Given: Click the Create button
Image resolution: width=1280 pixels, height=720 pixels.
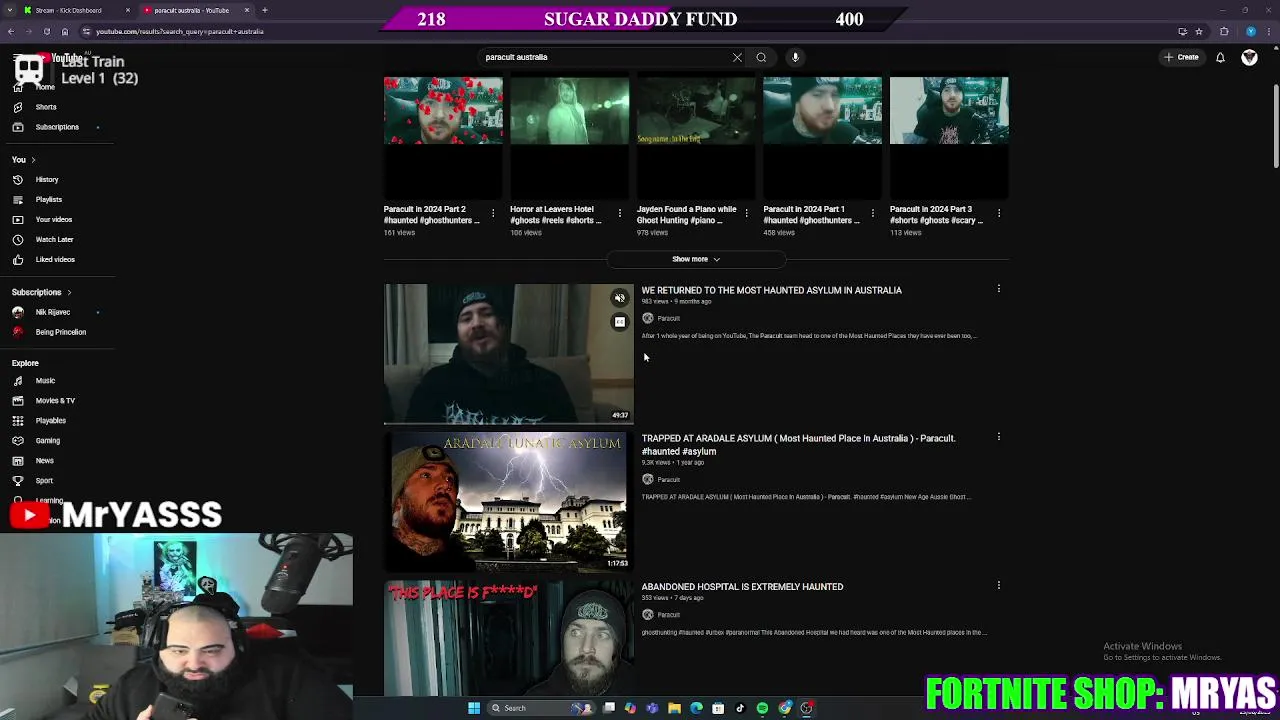Looking at the screenshot, I should pyautogui.click(x=1181, y=57).
